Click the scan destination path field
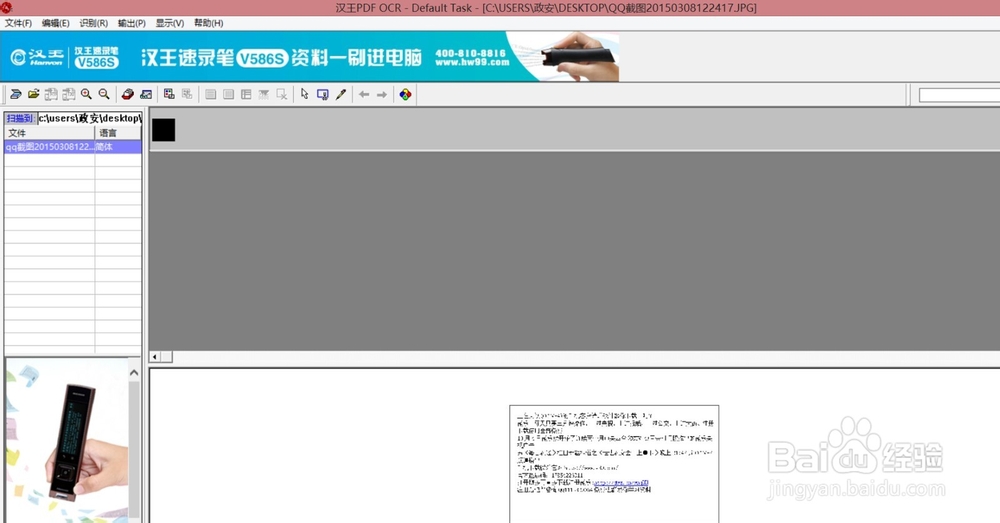This screenshot has width=1000, height=523. 89,118
